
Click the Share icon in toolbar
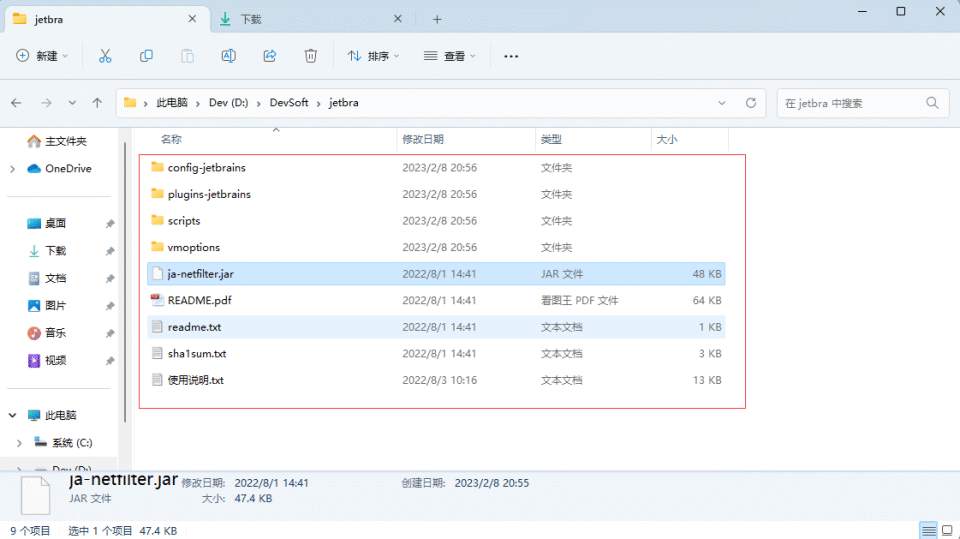[x=269, y=56]
